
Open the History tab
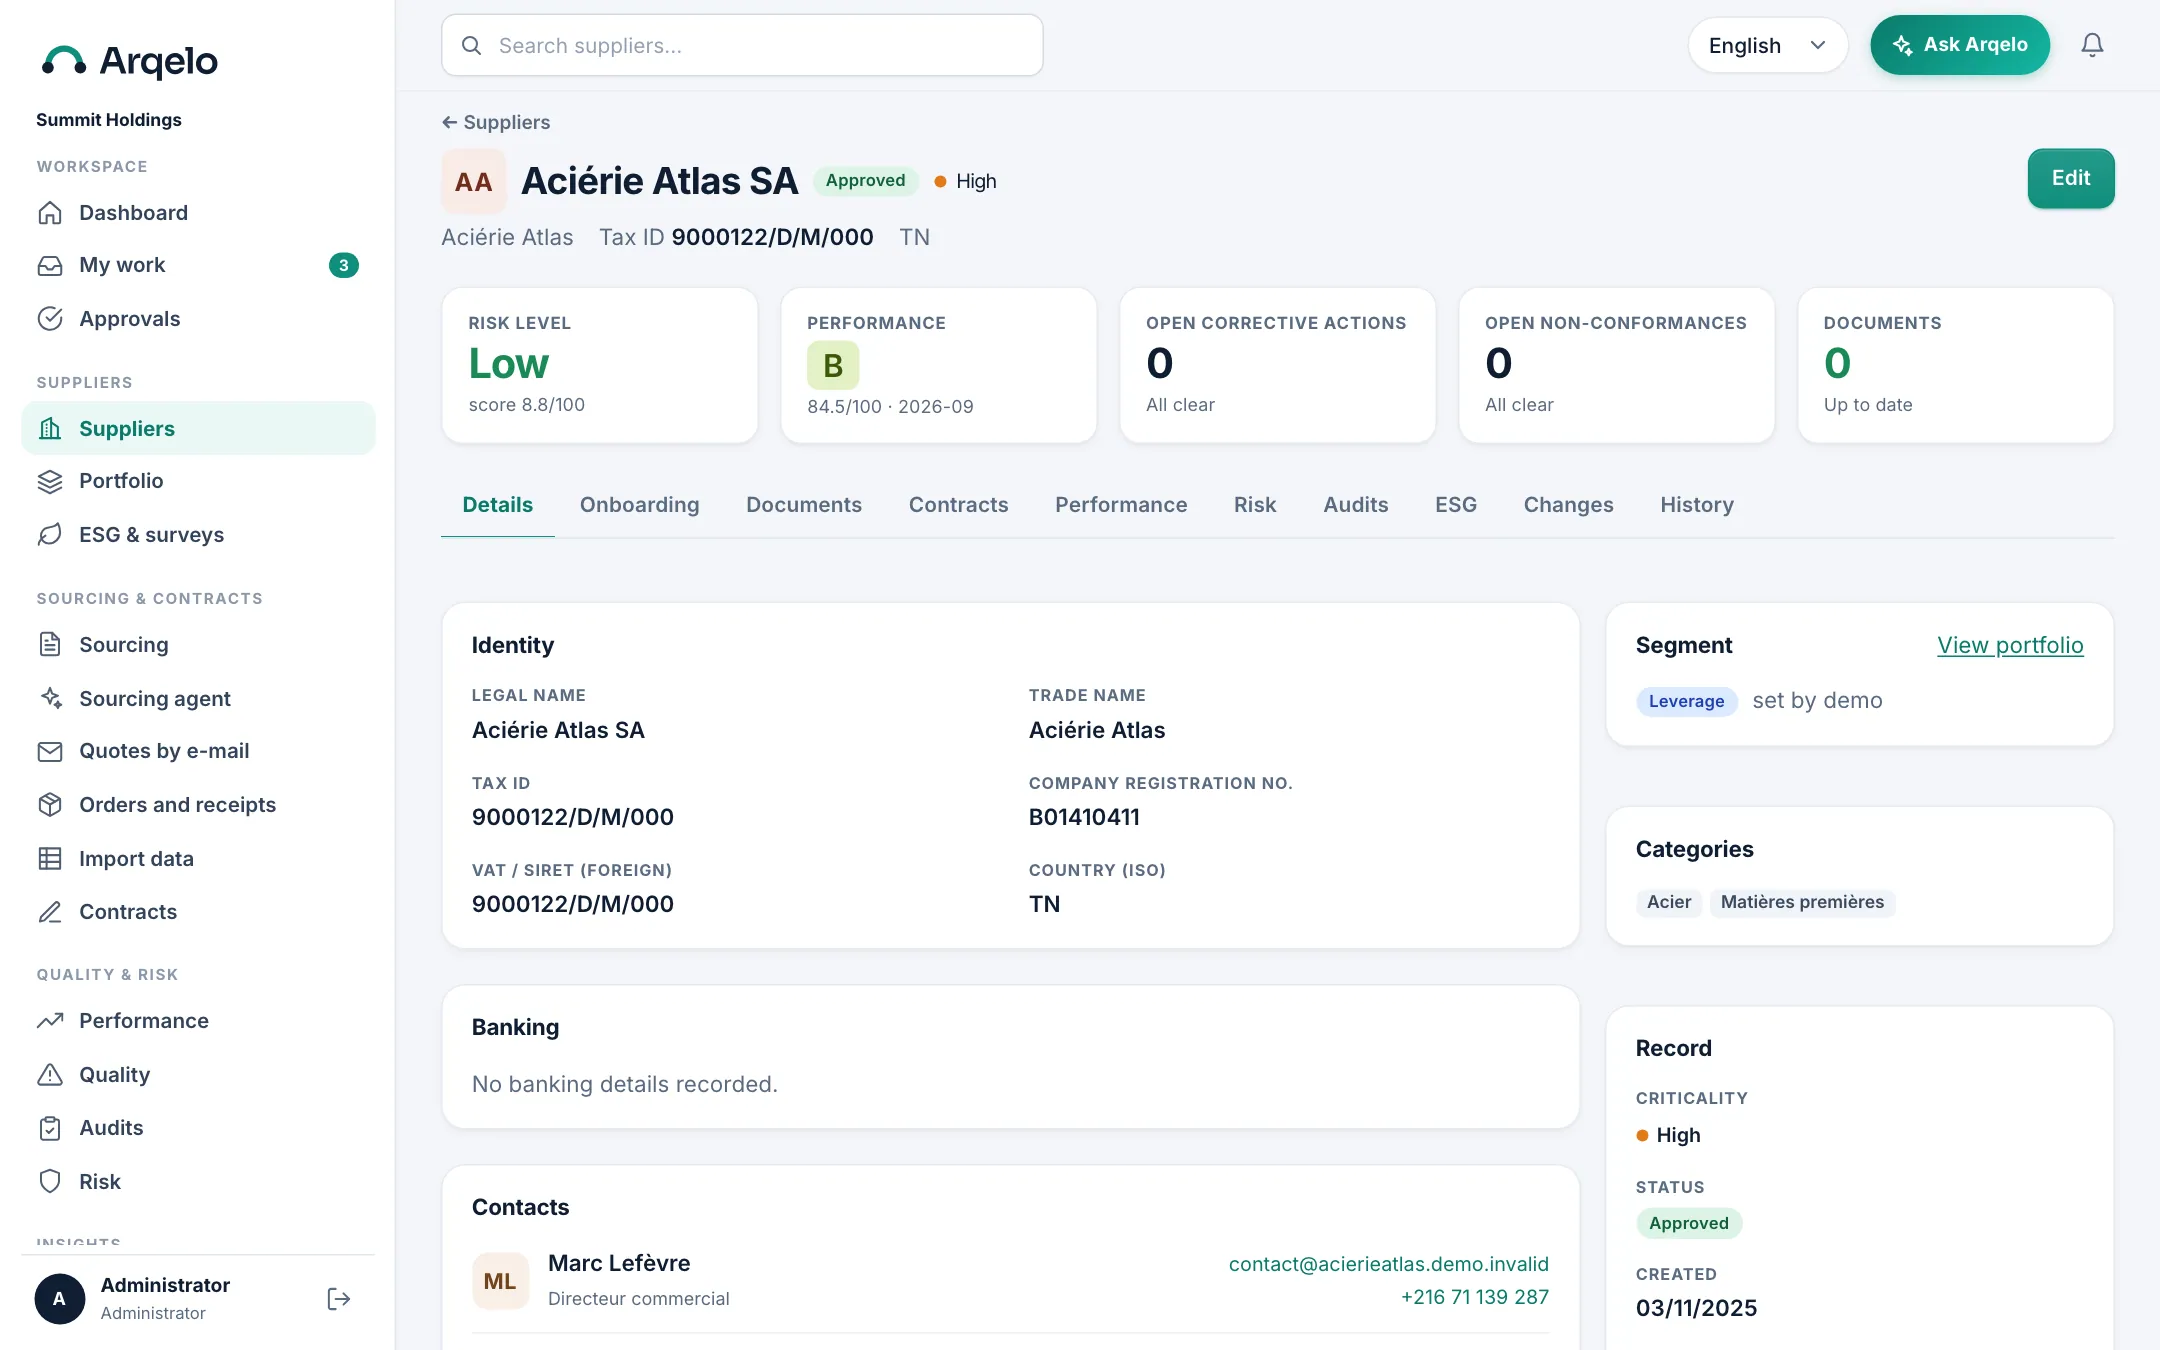tap(1696, 505)
